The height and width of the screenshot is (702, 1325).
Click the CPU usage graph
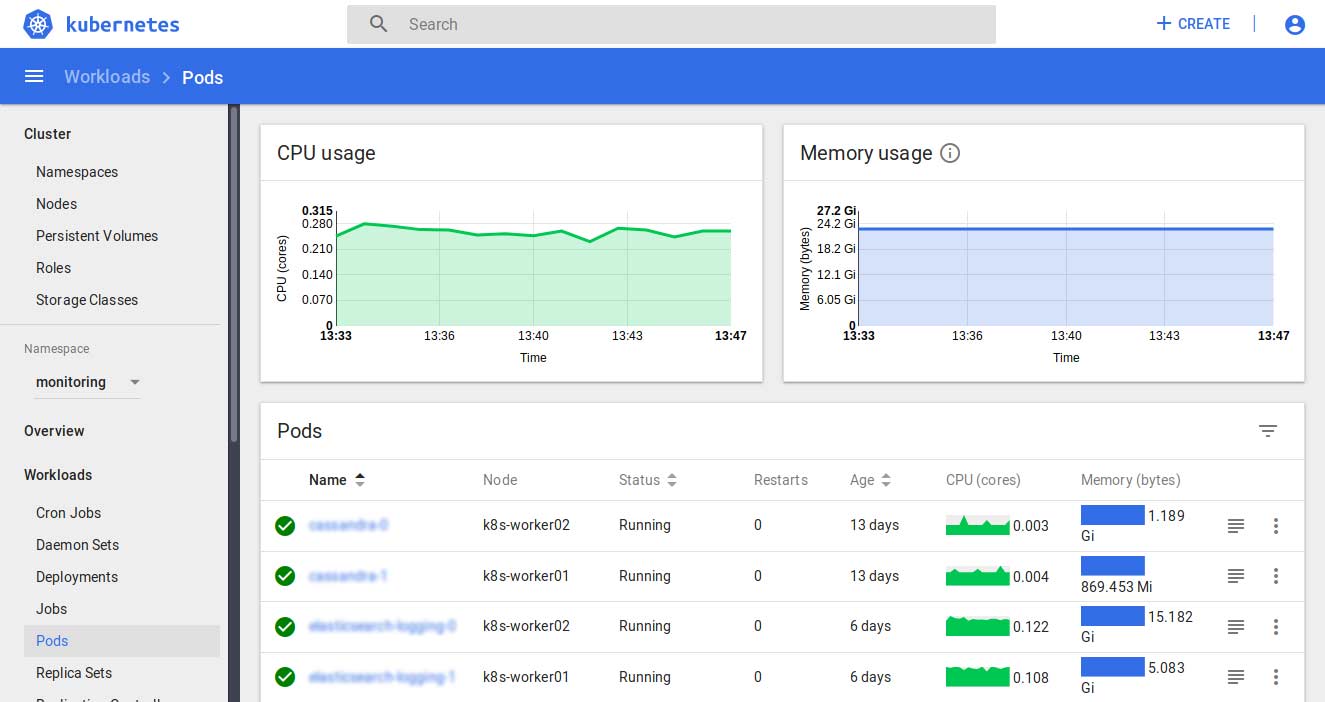coord(533,268)
